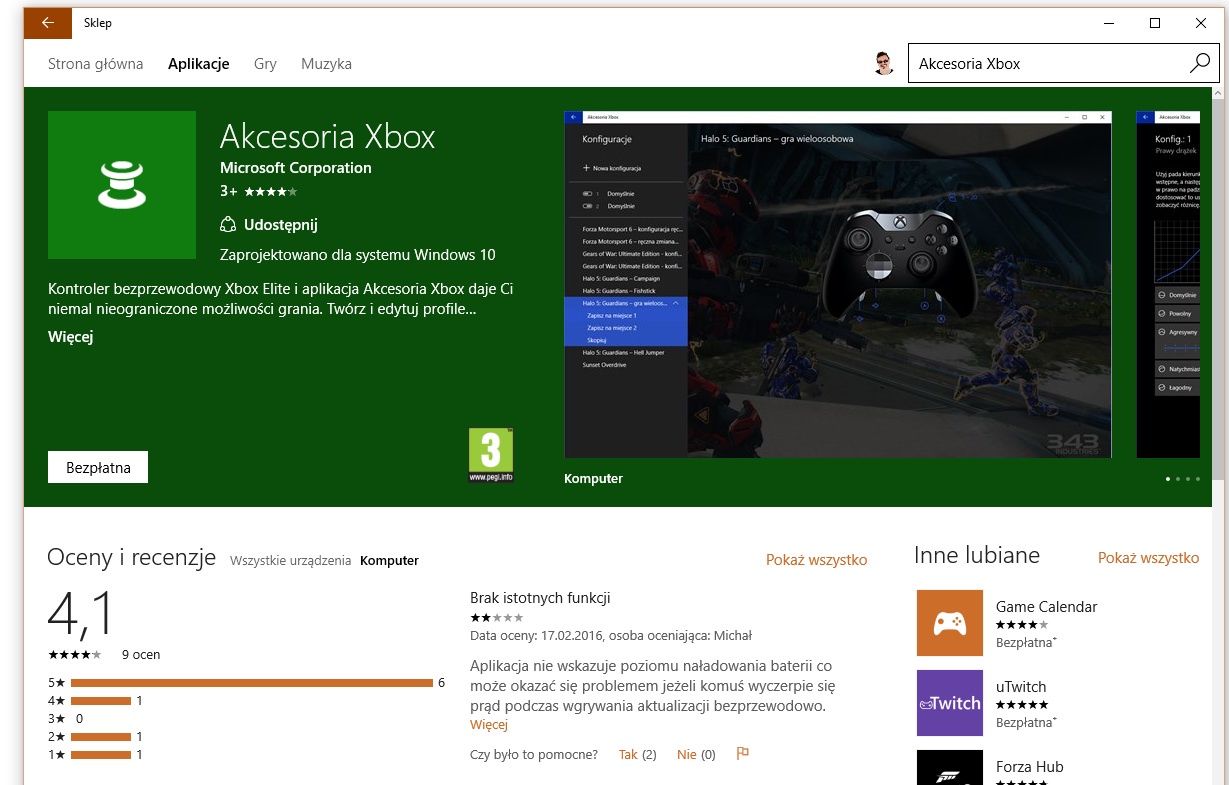Click the Udostępnij share label
Image resolution: width=1229 pixels, height=785 pixels.
[281, 225]
